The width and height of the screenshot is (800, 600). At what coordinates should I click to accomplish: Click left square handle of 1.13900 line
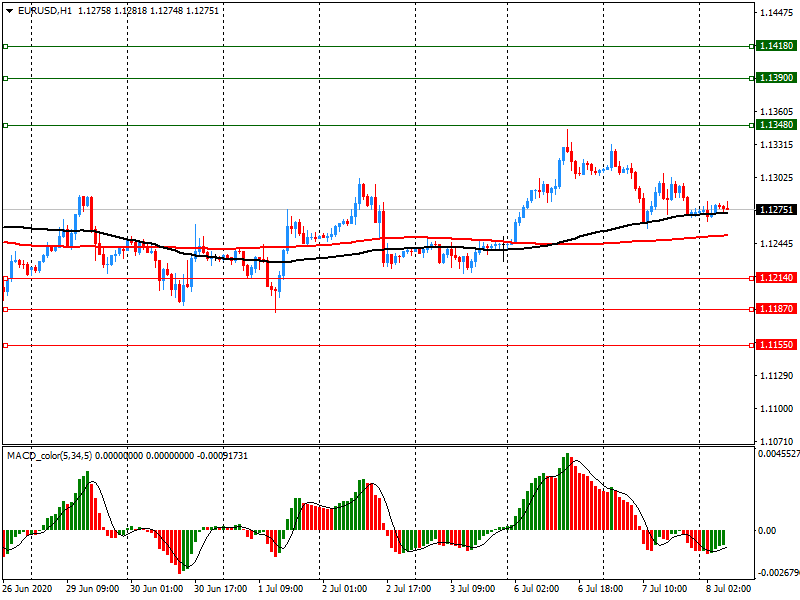pyautogui.click(x=5, y=78)
